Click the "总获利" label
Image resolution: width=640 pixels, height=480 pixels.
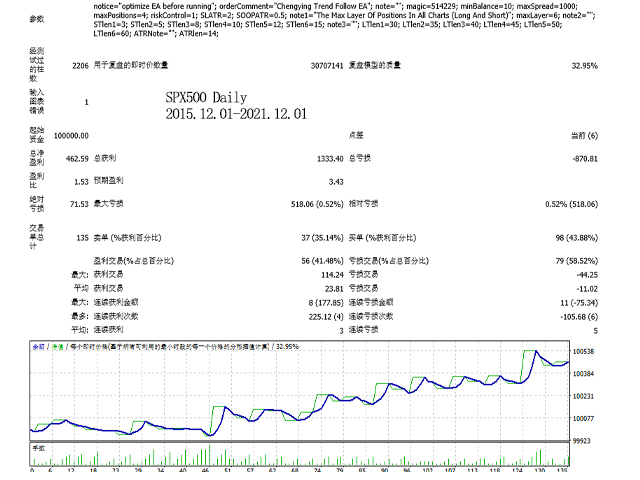[x=105, y=158]
